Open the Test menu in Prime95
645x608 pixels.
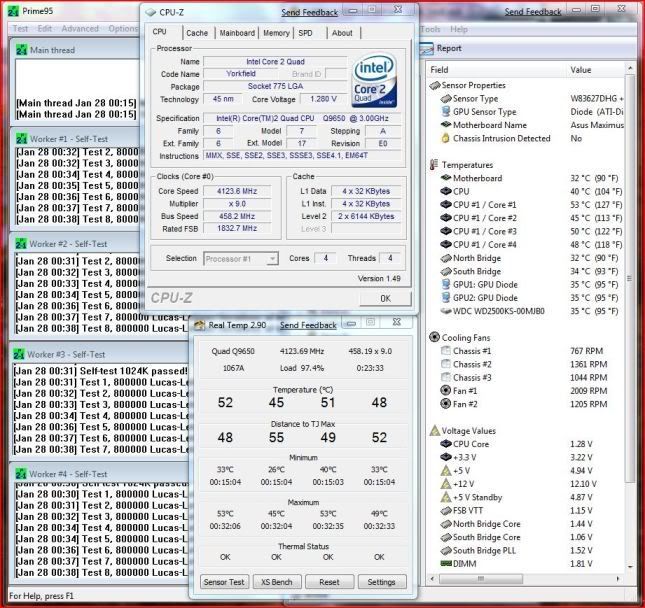20,28
